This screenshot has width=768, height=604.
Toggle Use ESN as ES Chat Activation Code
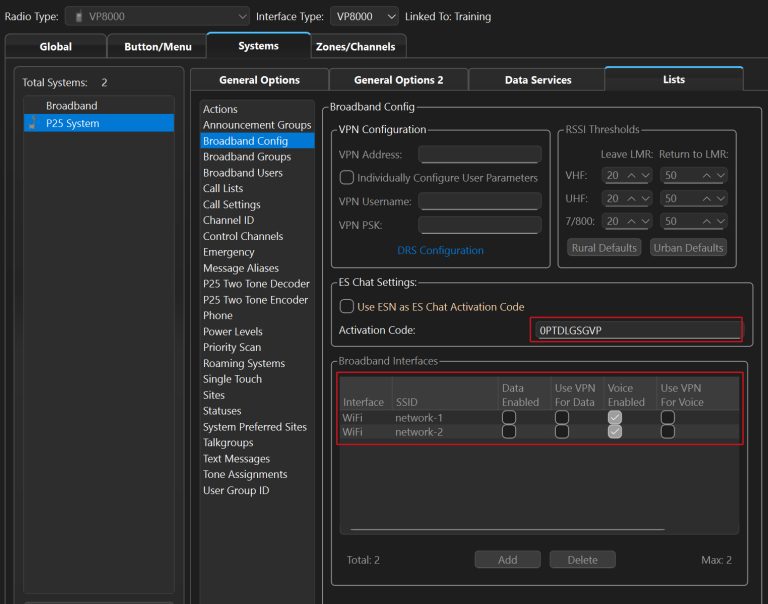347,306
